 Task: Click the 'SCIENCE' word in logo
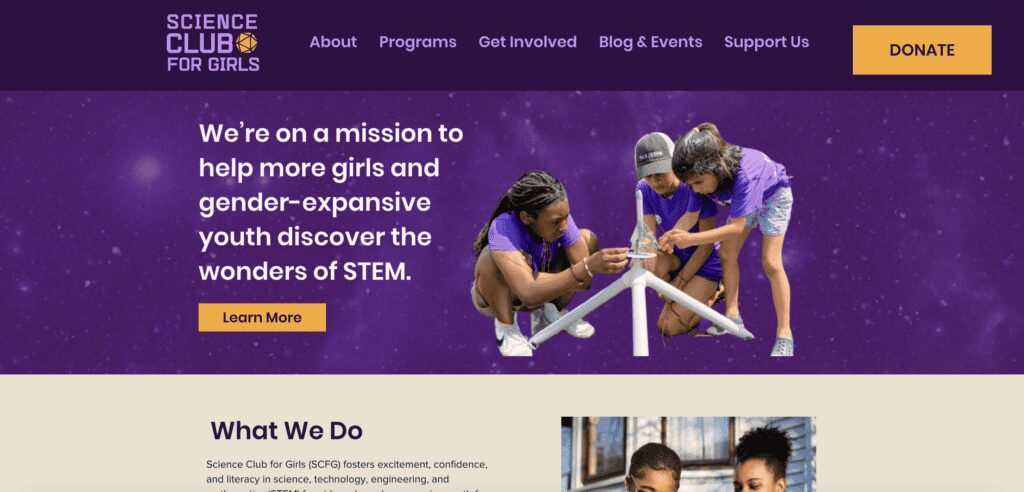(212, 22)
